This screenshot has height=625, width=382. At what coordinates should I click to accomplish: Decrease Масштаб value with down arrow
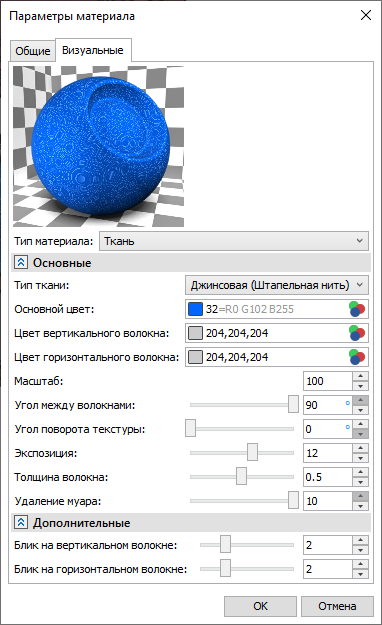coord(360,386)
